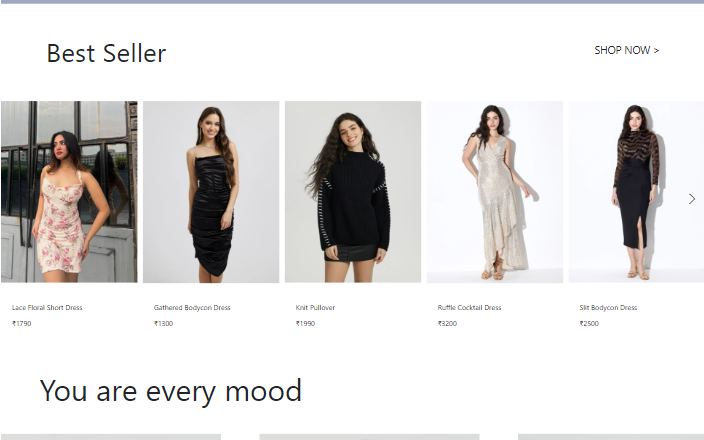Click the Ruffle Cocktail Dress title
This screenshot has height=440, width=704.
tap(470, 308)
